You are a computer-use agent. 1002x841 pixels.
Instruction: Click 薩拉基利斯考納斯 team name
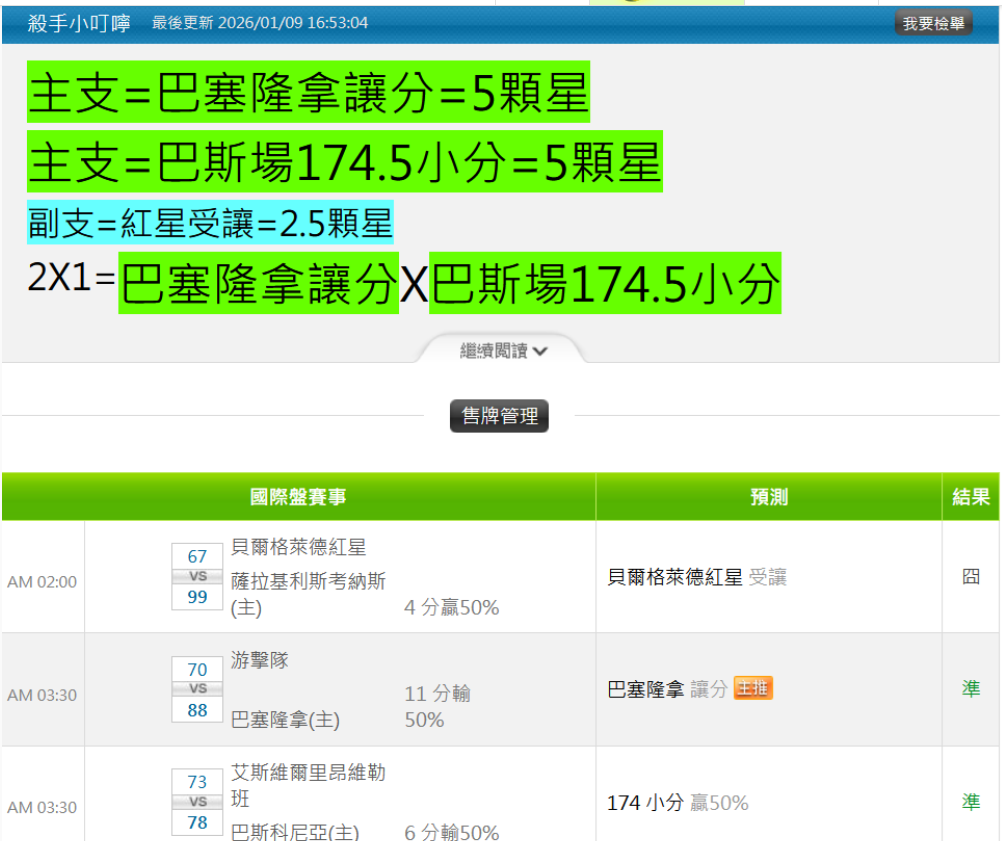pos(308,582)
